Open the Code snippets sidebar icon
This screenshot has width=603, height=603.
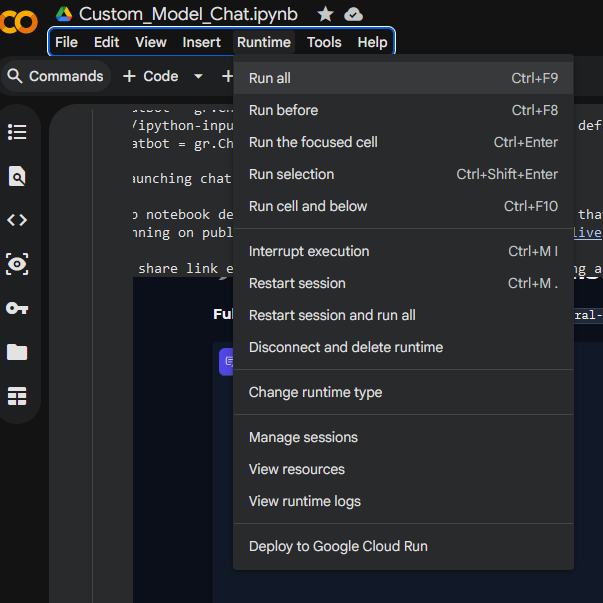coord(17,220)
